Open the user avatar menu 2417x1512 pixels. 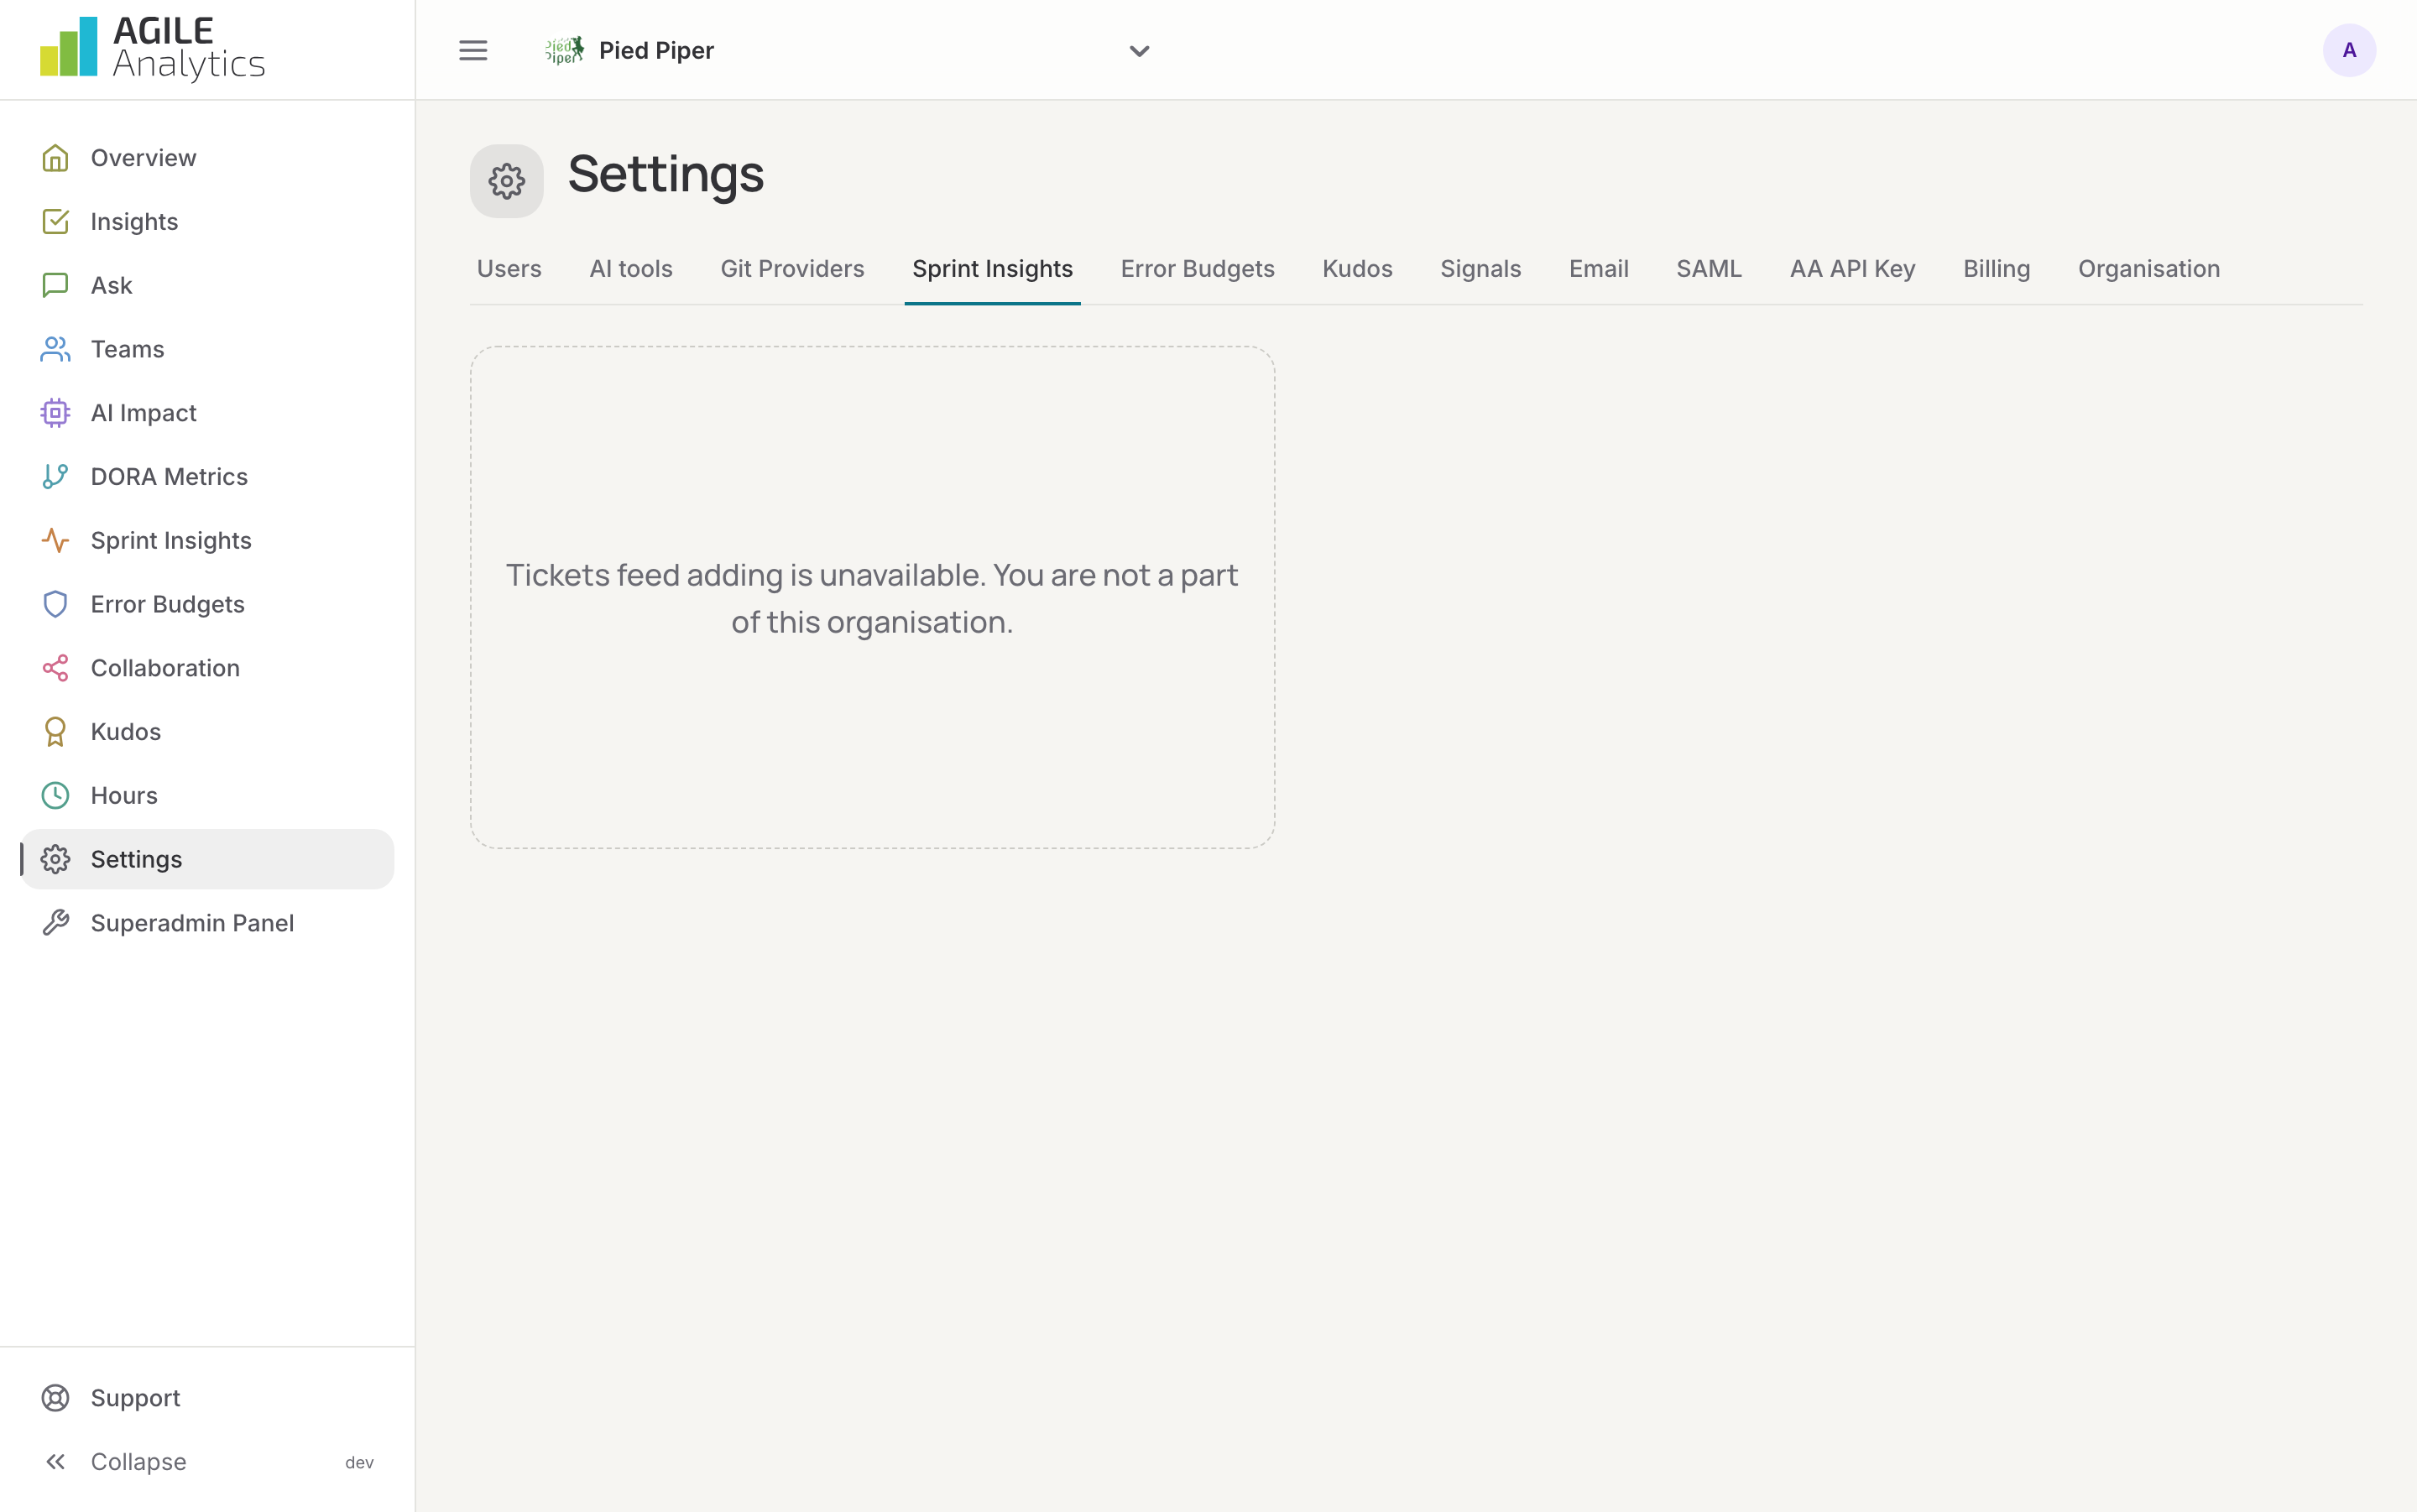2349,50
